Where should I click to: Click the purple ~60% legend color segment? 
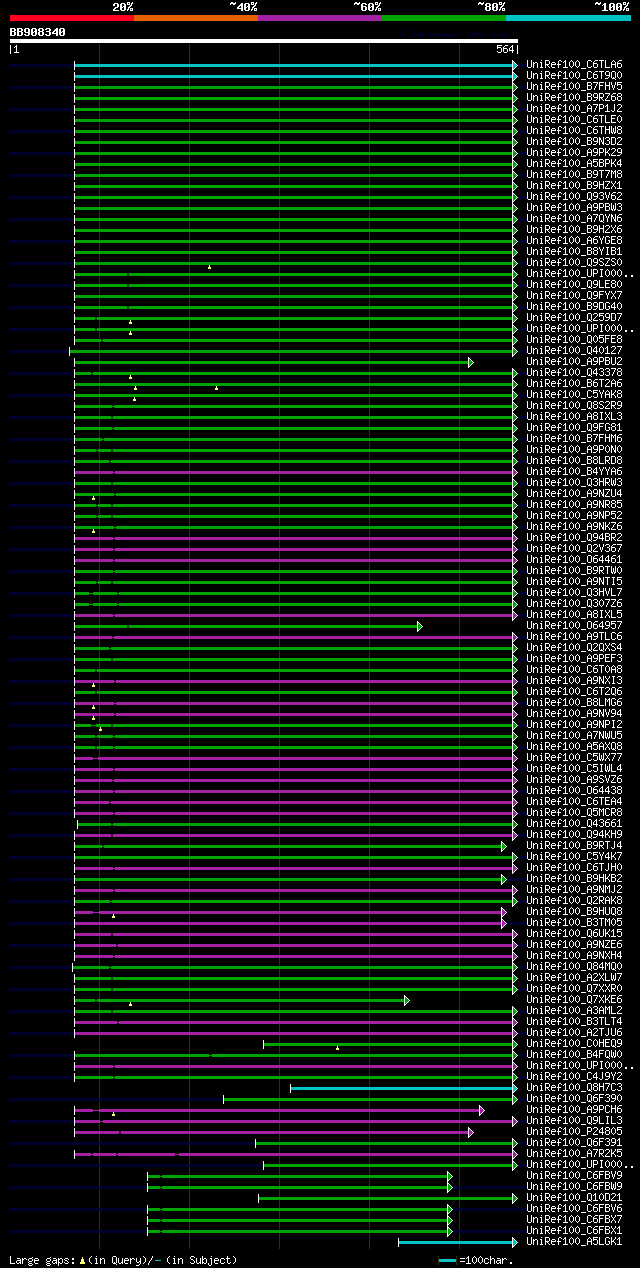[320, 18]
